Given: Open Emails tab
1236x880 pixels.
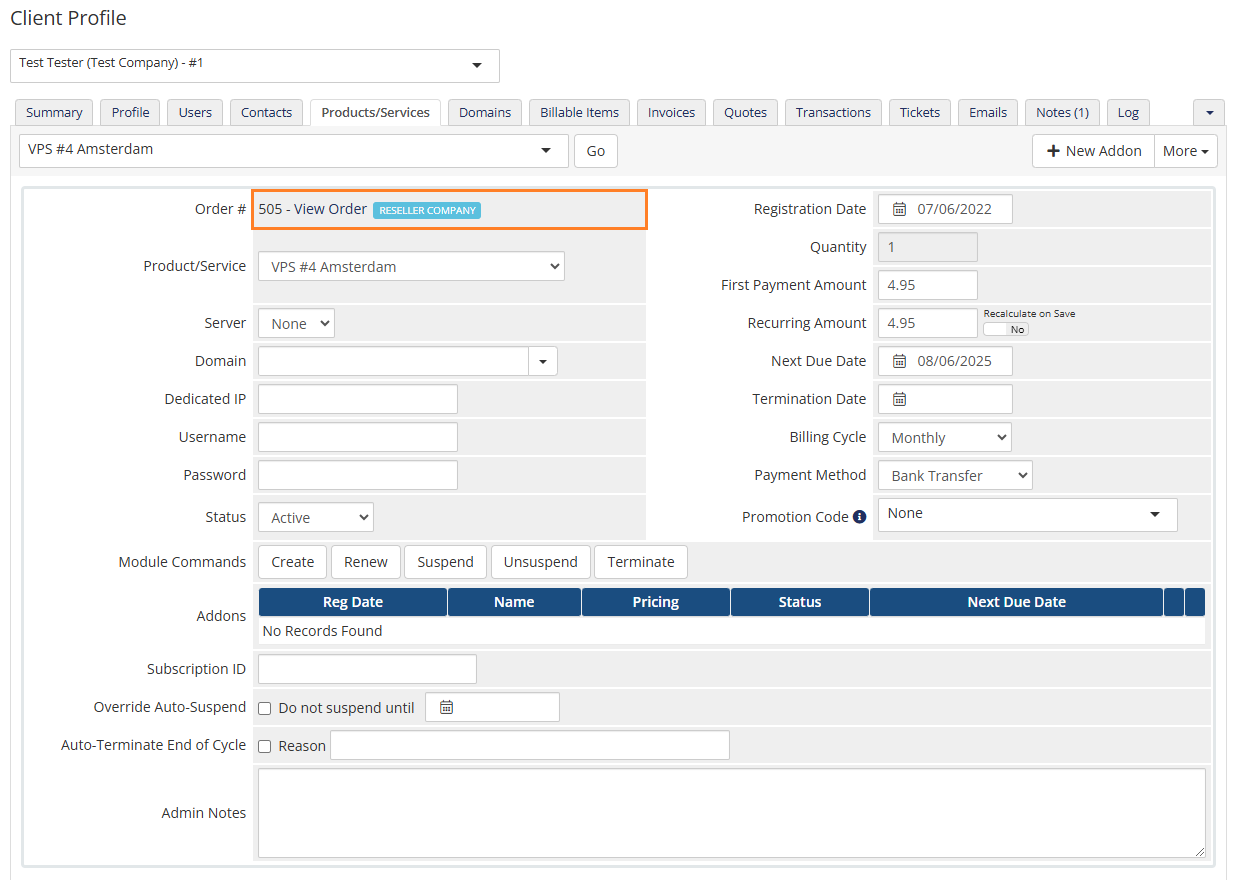Looking at the screenshot, I should pyautogui.click(x=987, y=112).
